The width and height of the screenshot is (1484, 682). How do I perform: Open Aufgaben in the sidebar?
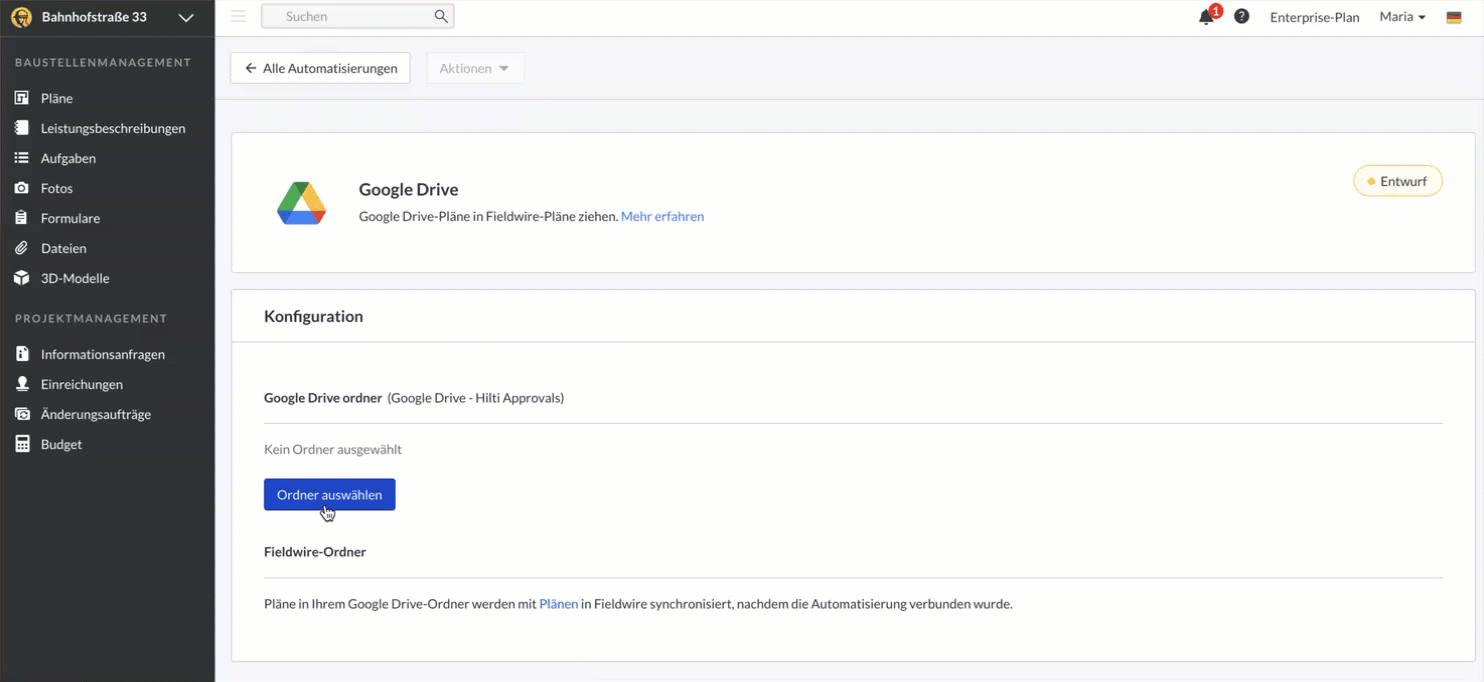point(68,158)
